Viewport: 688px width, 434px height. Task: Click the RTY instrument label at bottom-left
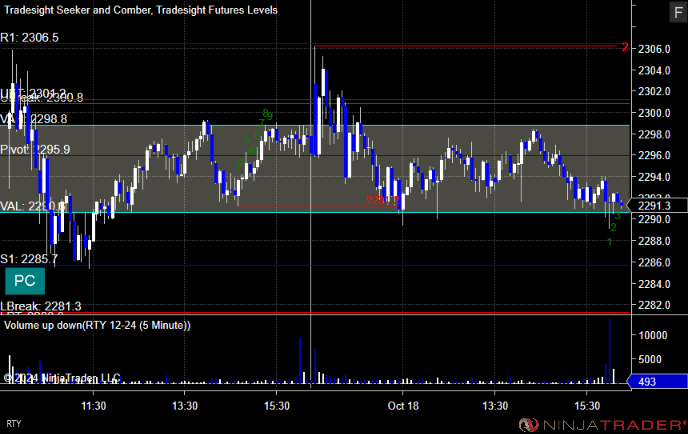point(14,423)
